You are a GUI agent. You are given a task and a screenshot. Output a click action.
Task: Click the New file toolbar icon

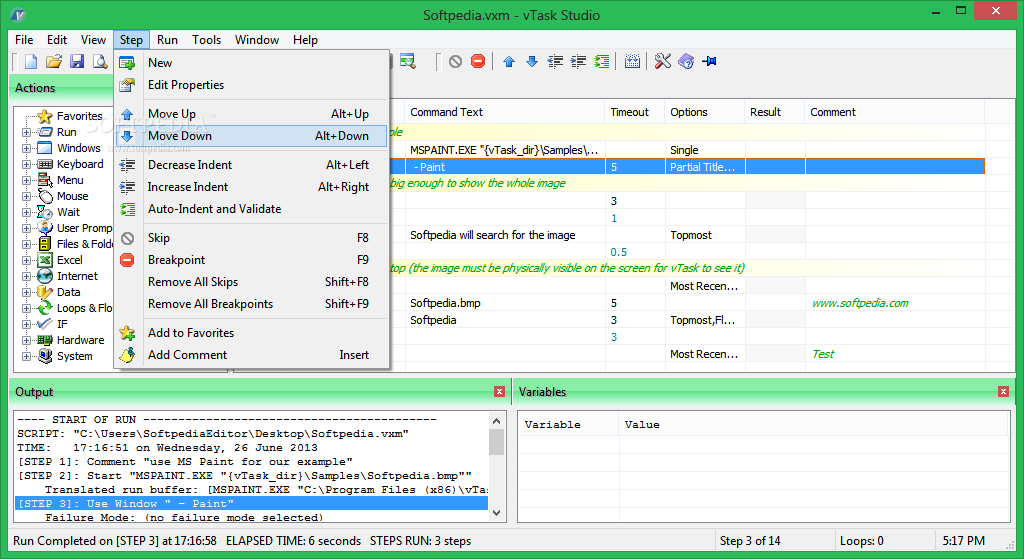pos(31,61)
